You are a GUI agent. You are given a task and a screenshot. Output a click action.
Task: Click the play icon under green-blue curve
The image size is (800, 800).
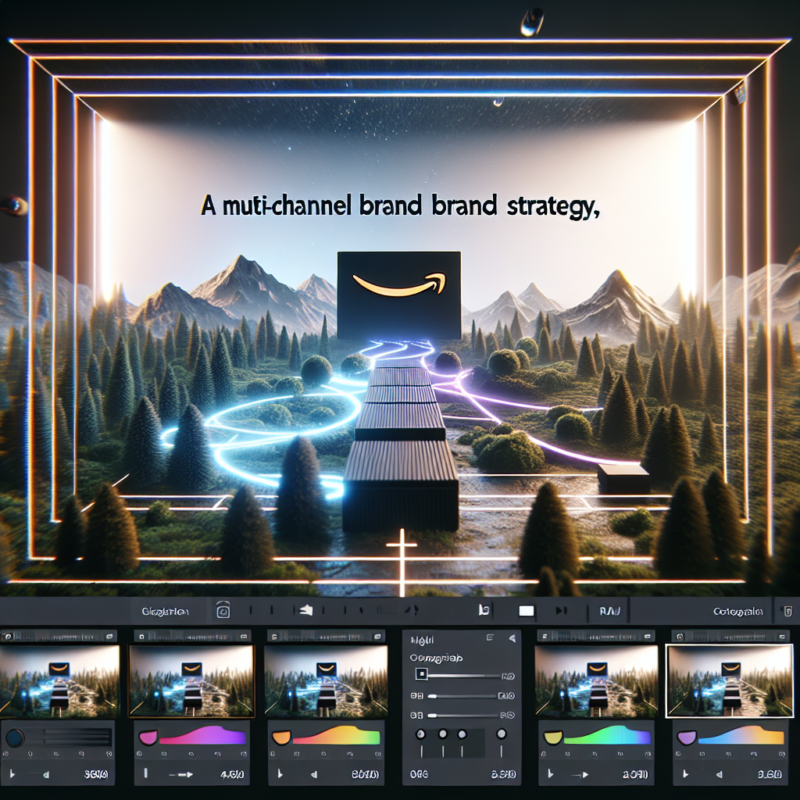click(551, 774)
